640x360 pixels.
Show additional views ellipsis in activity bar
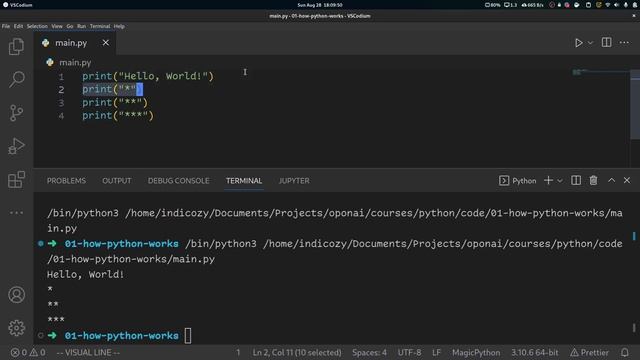tap(16, 212)
